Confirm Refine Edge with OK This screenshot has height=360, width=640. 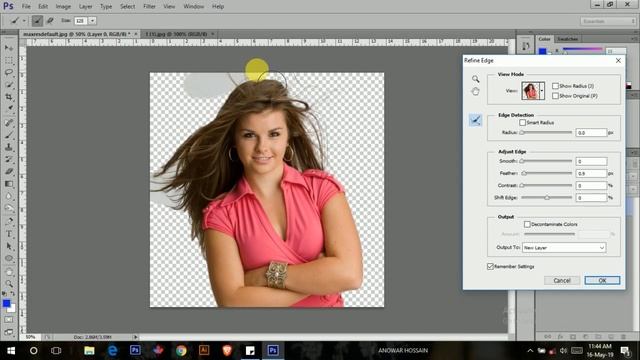pyautogui.click(x=602, y=280)
